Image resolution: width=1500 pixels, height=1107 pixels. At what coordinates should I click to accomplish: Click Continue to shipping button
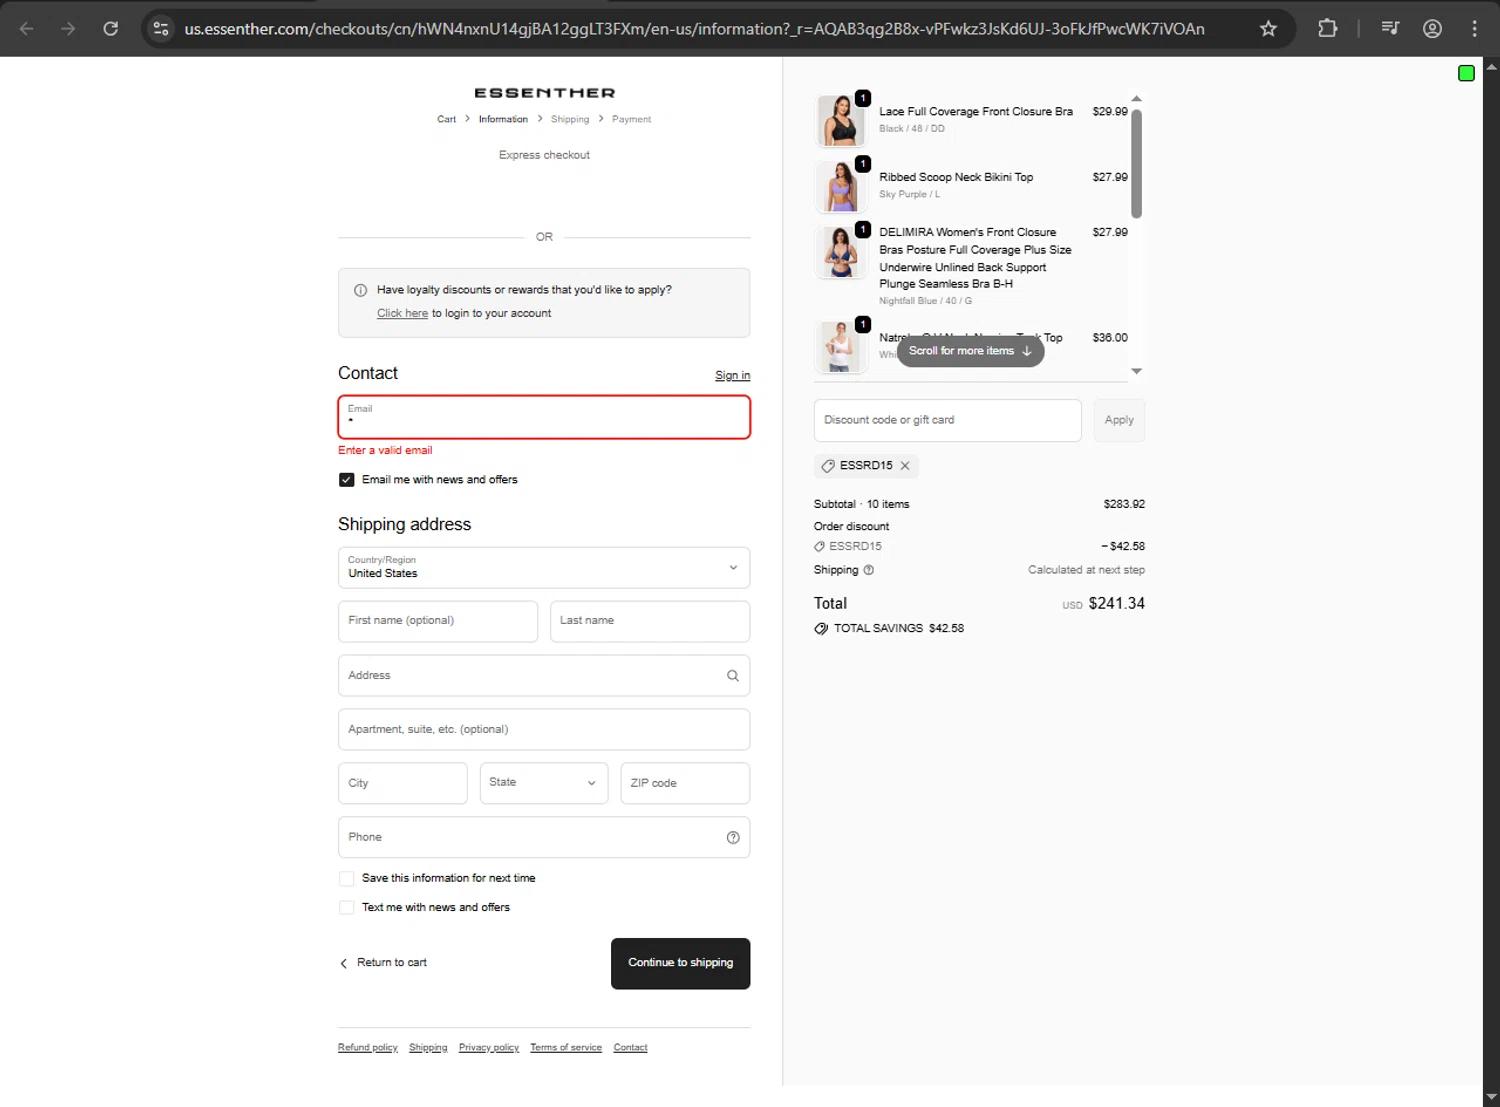click(680, 964)
